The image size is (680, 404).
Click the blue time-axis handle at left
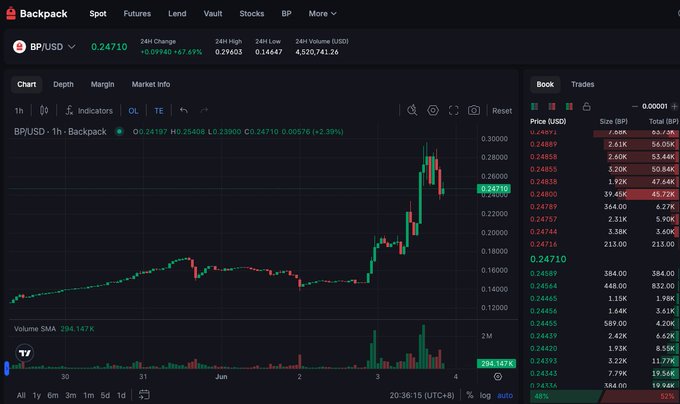pyautogui.click(x=7, y=368)
